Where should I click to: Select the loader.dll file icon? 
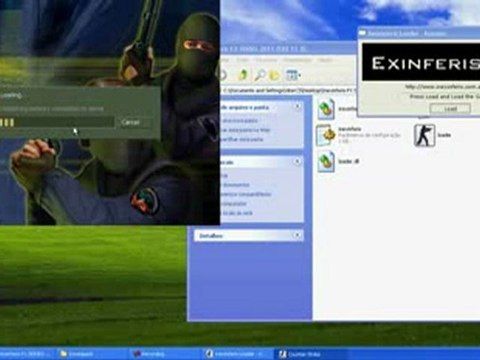pos(326,162)
